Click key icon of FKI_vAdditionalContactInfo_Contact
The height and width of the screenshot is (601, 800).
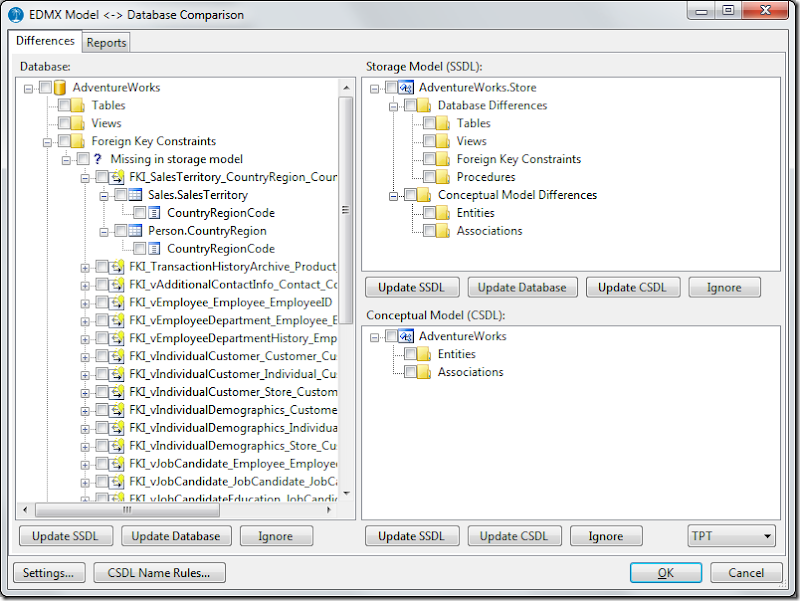(118, 285)
